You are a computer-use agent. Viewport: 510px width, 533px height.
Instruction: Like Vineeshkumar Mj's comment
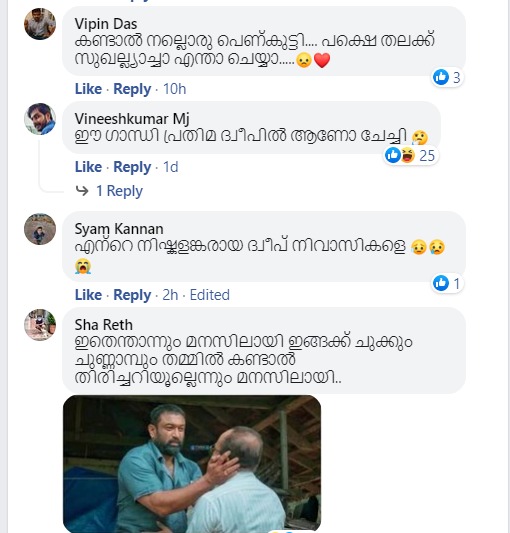tap(88, 167)
